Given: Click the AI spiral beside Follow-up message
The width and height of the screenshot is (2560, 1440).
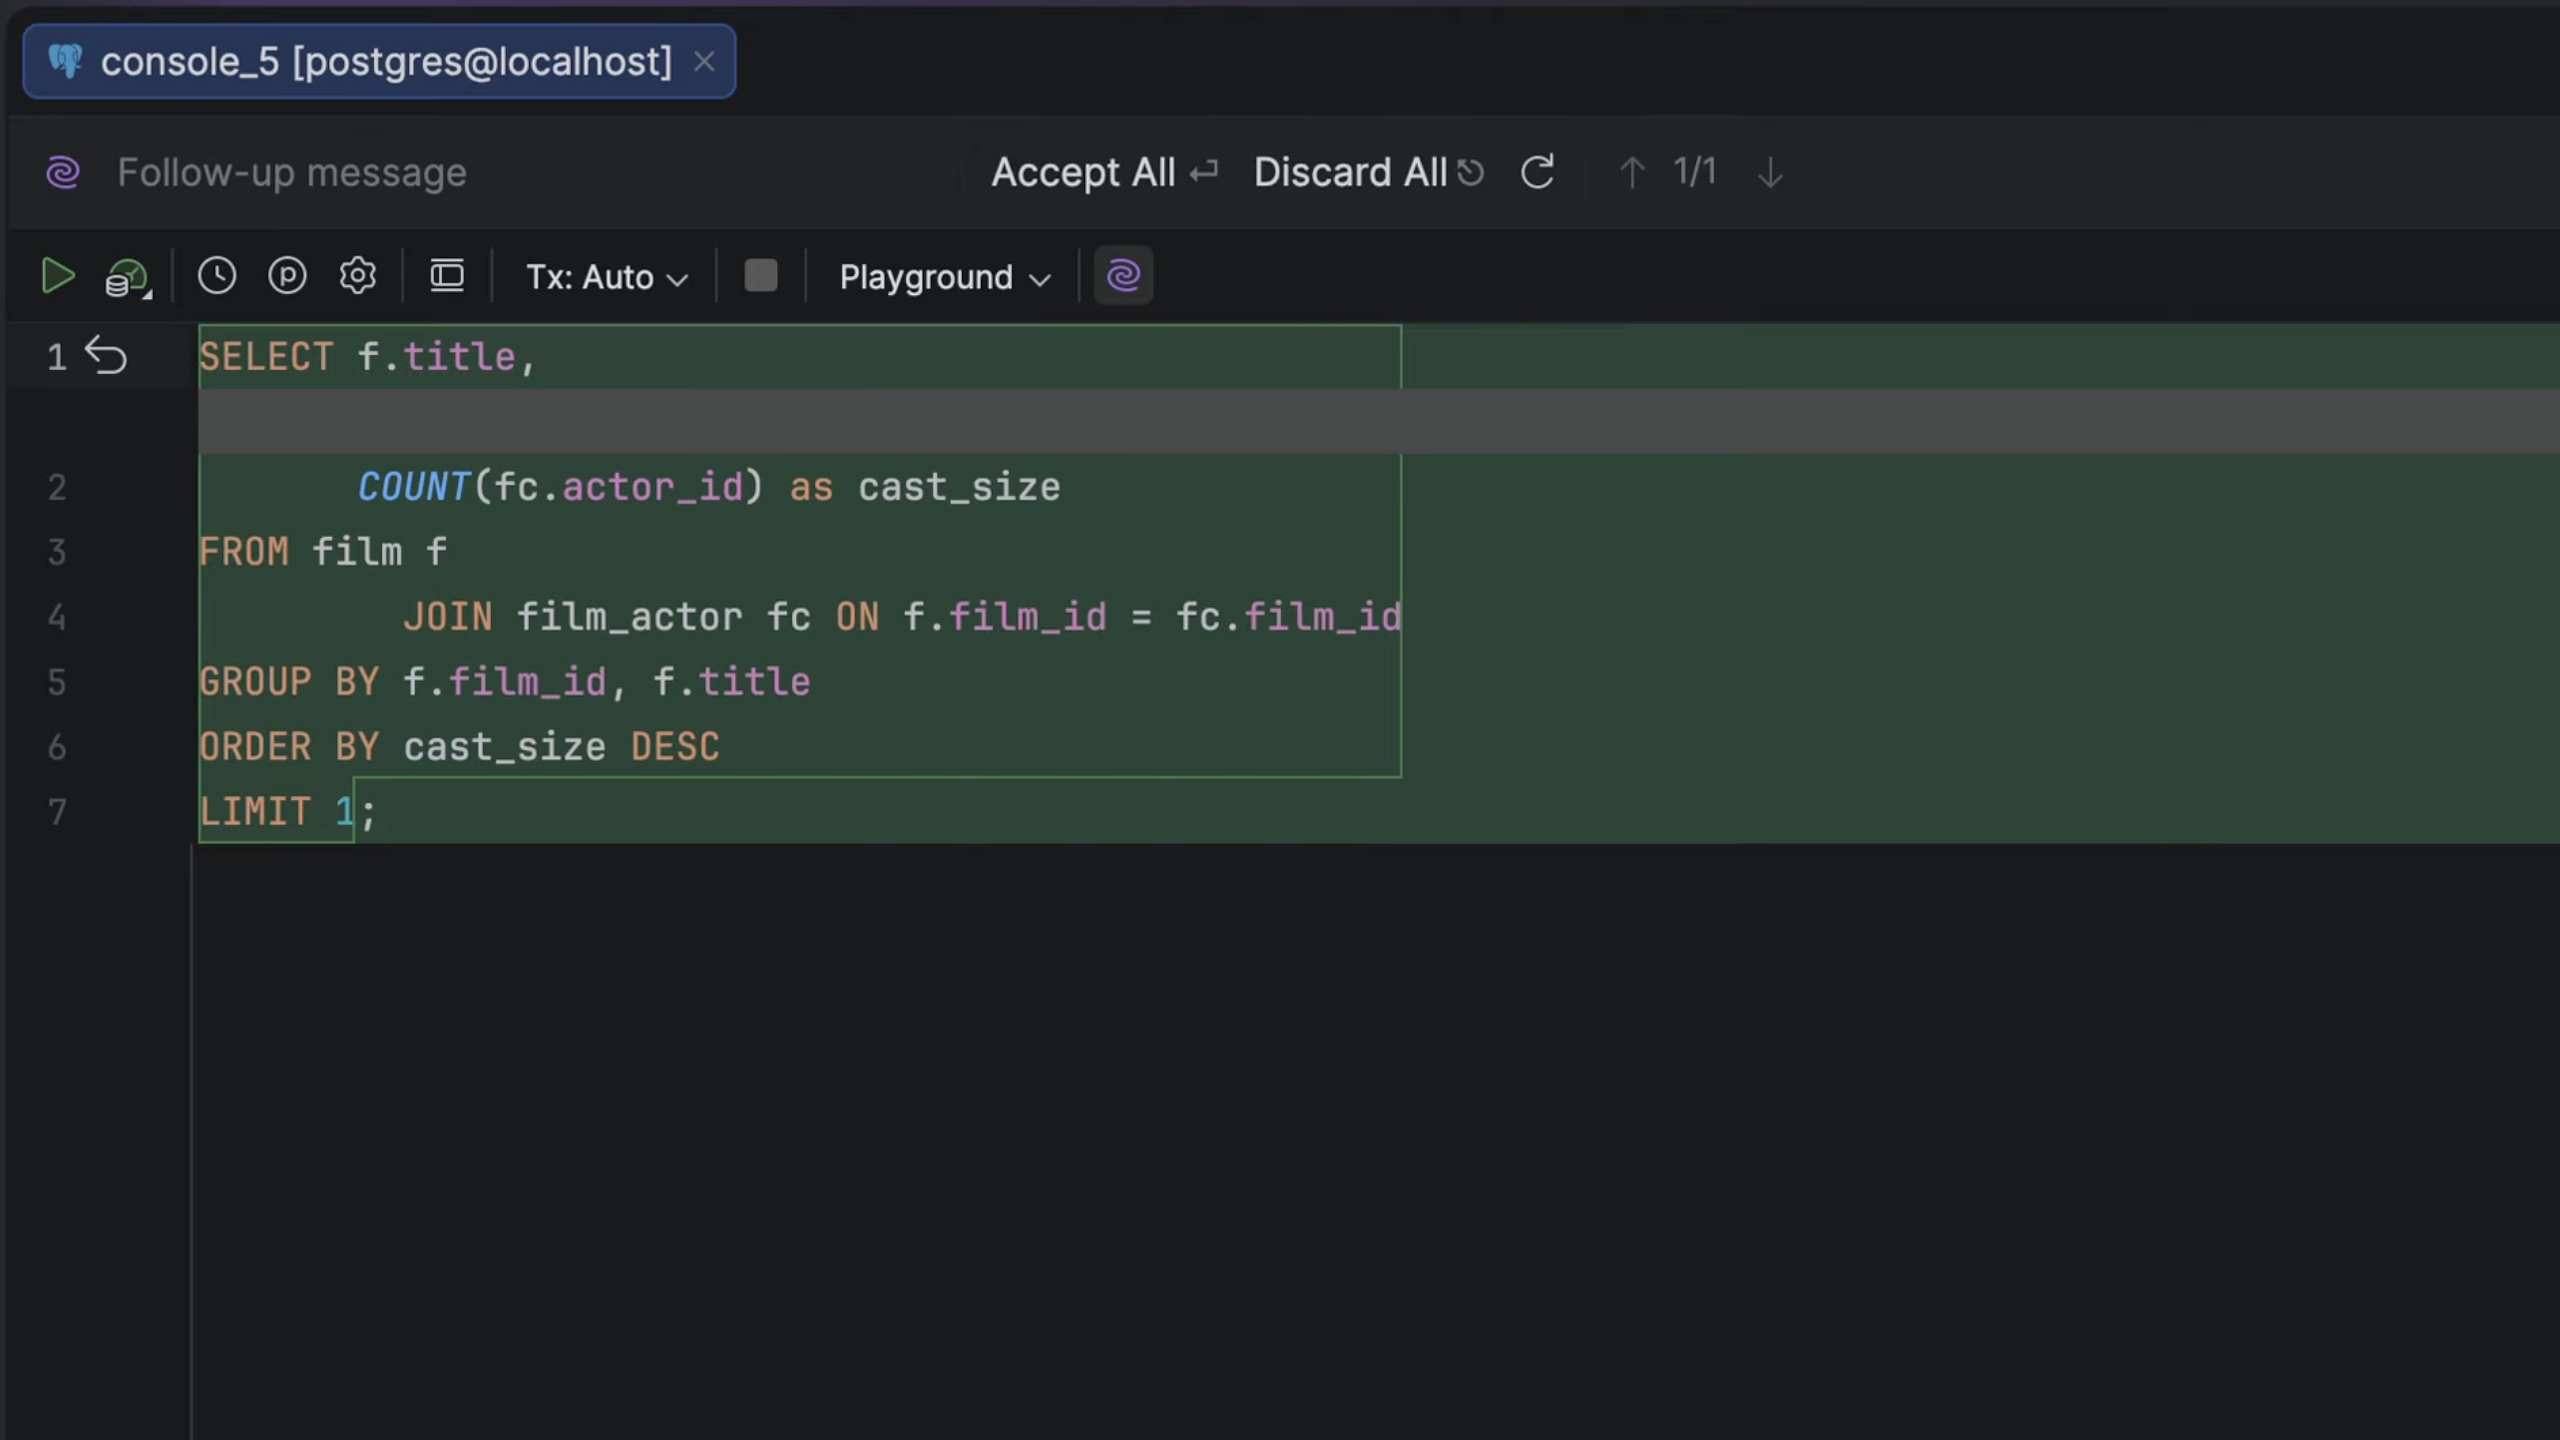Looking at the screenshot, I should point(63,172).
